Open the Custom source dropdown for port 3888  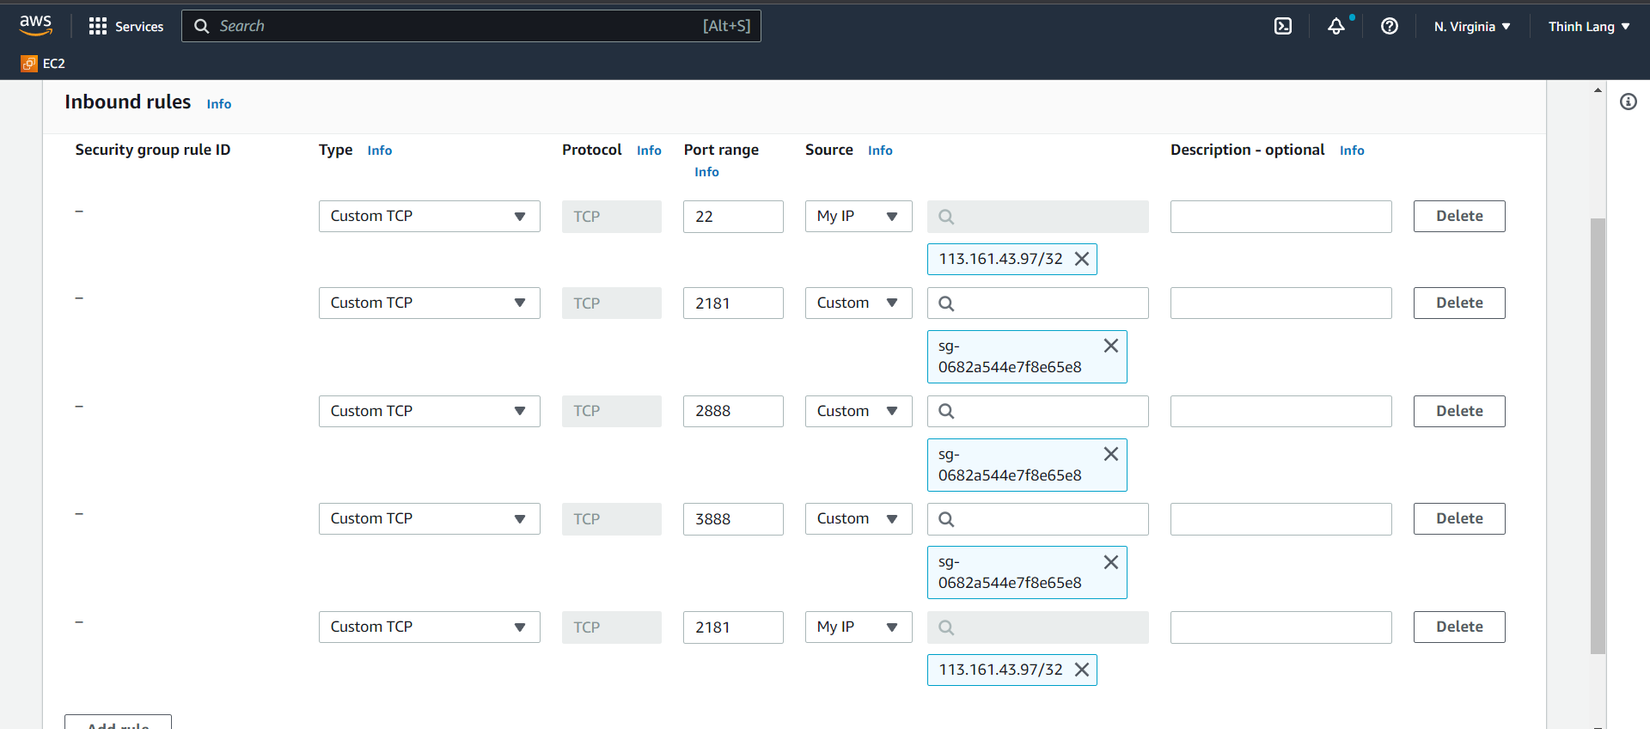click(x=858, y=519)
